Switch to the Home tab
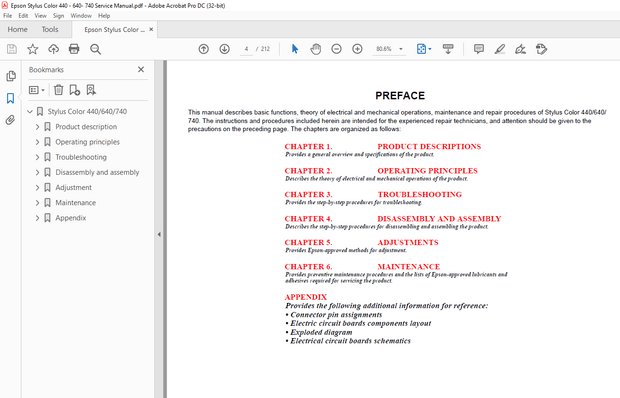 coord(17,30)
